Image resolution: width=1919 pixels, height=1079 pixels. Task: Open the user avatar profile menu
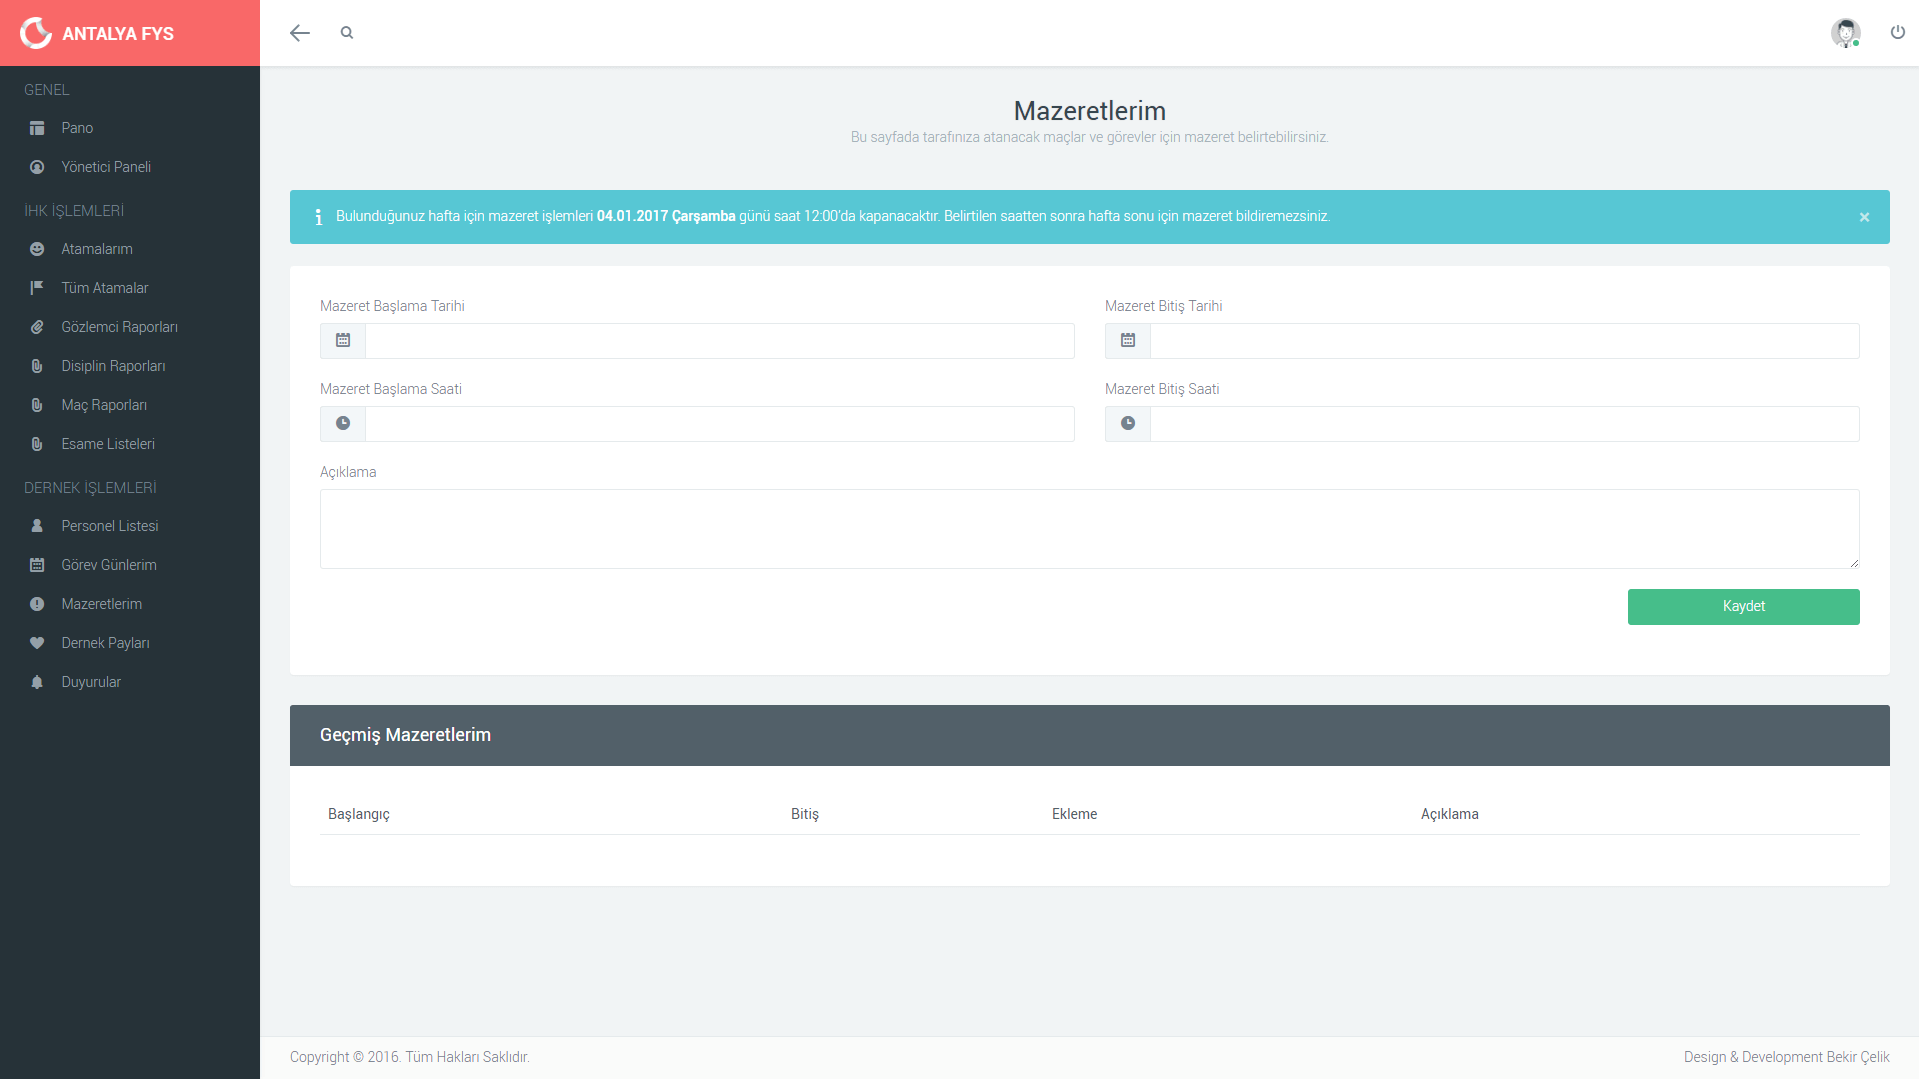coord(1845,33)
